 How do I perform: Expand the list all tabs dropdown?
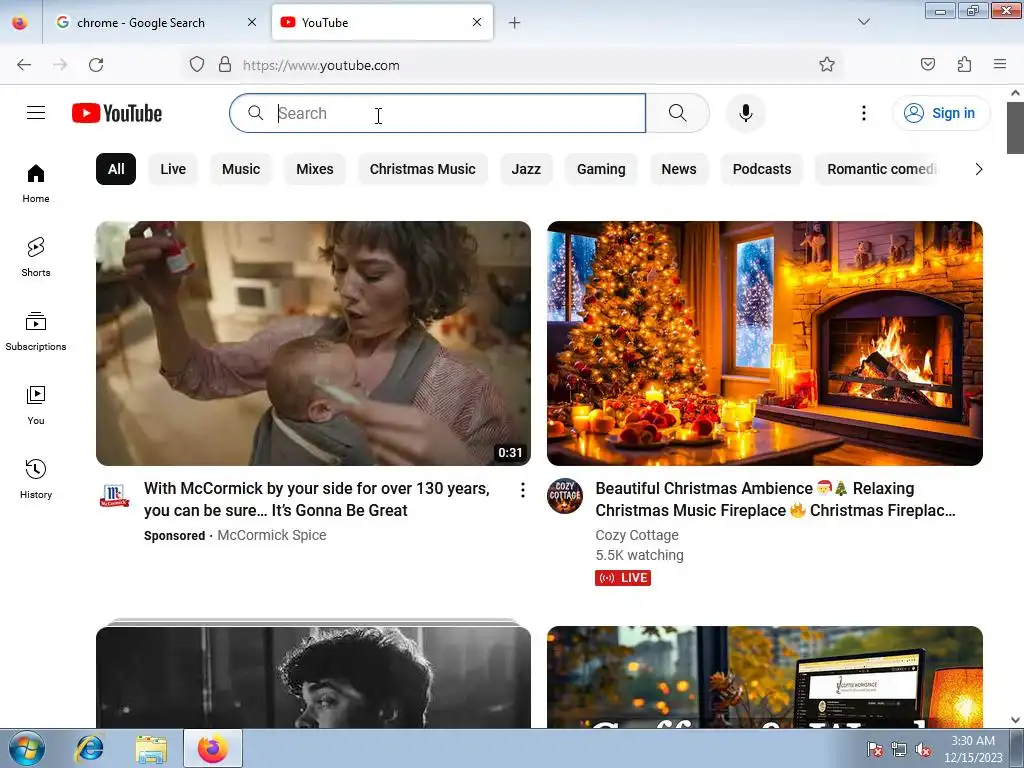863,22
